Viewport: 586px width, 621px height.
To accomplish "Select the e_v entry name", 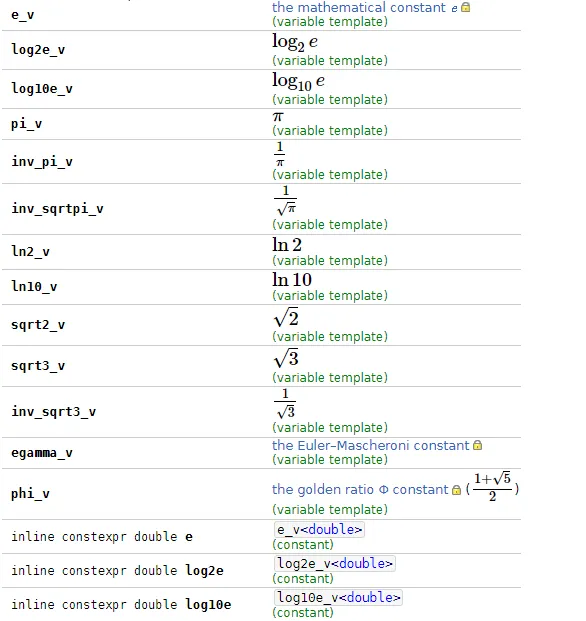I will pos(23,15).
